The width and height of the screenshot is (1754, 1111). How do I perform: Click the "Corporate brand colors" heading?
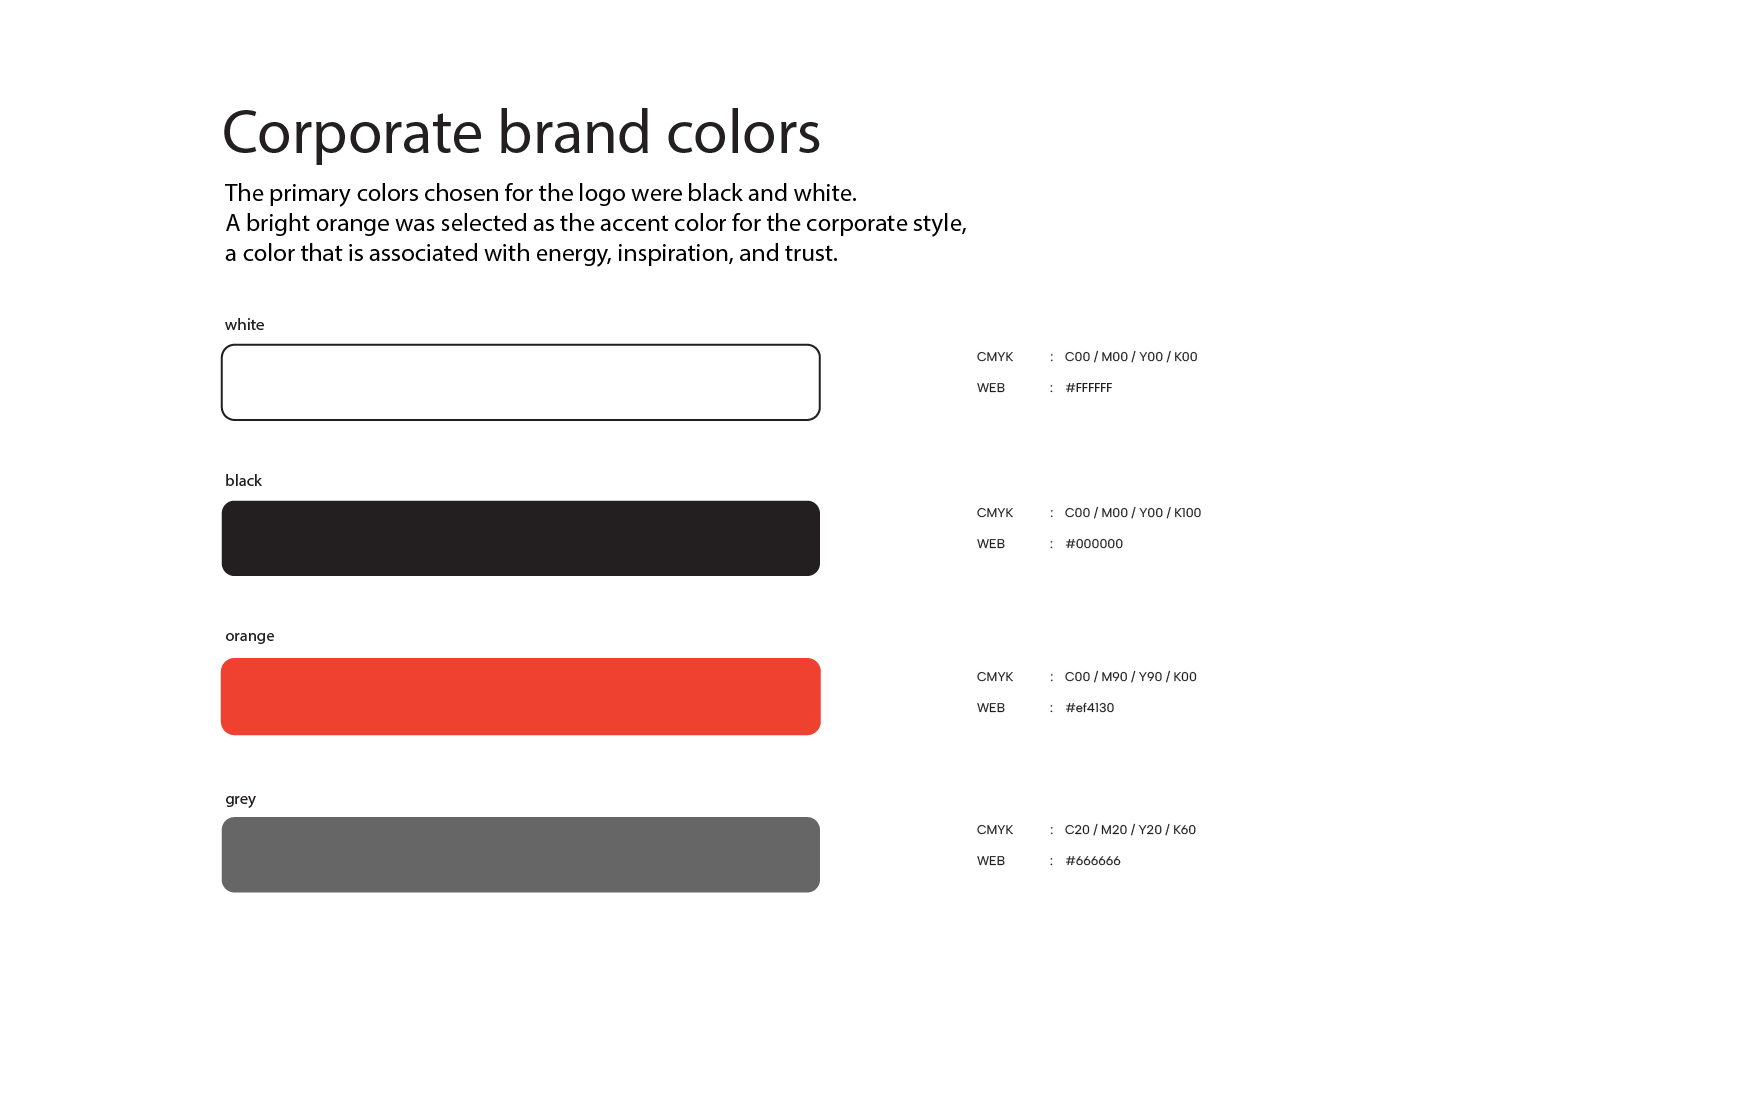521,132
